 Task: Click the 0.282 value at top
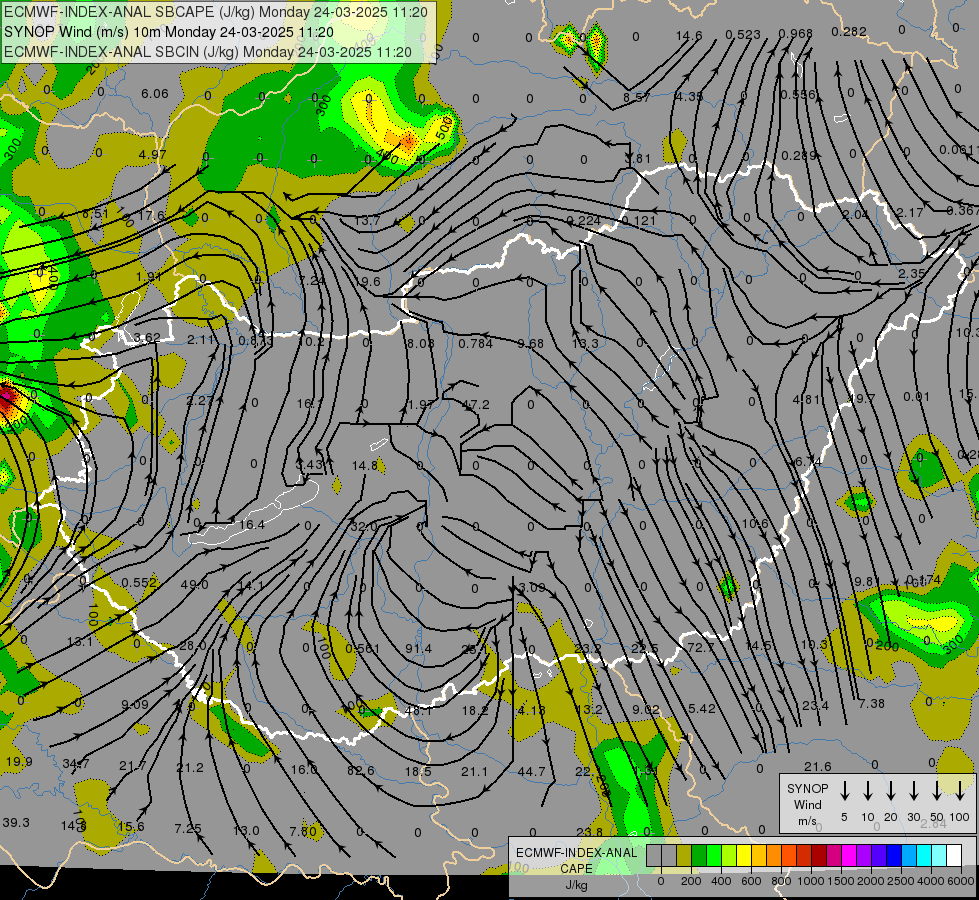click(x=849, y=31)
